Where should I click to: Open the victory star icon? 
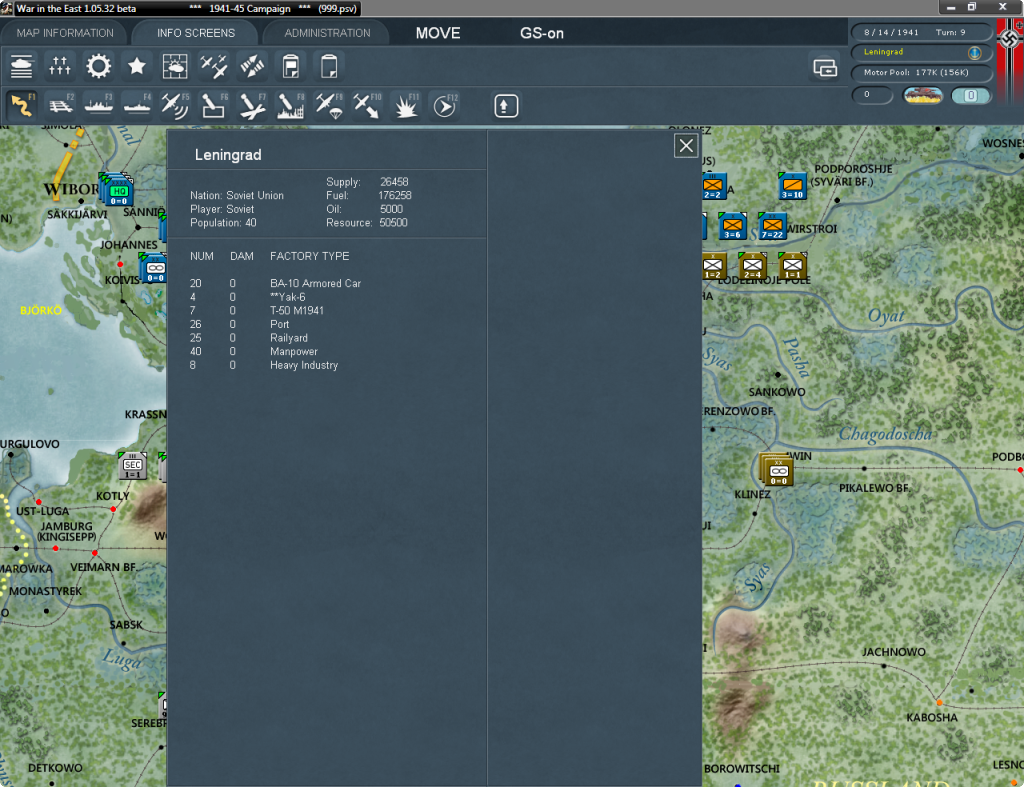pyautogui.click(x=136, y=67)
